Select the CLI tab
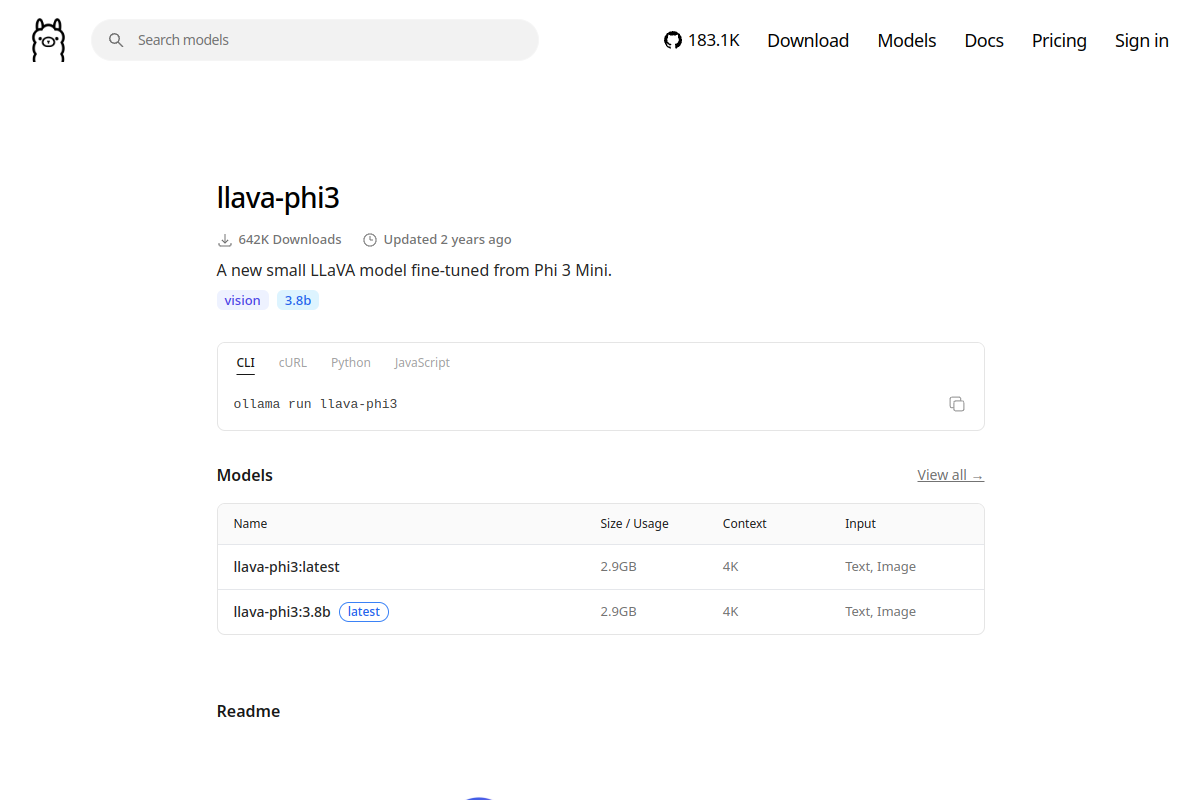This screenshot has width=1200, height=800. coord(246,363)
